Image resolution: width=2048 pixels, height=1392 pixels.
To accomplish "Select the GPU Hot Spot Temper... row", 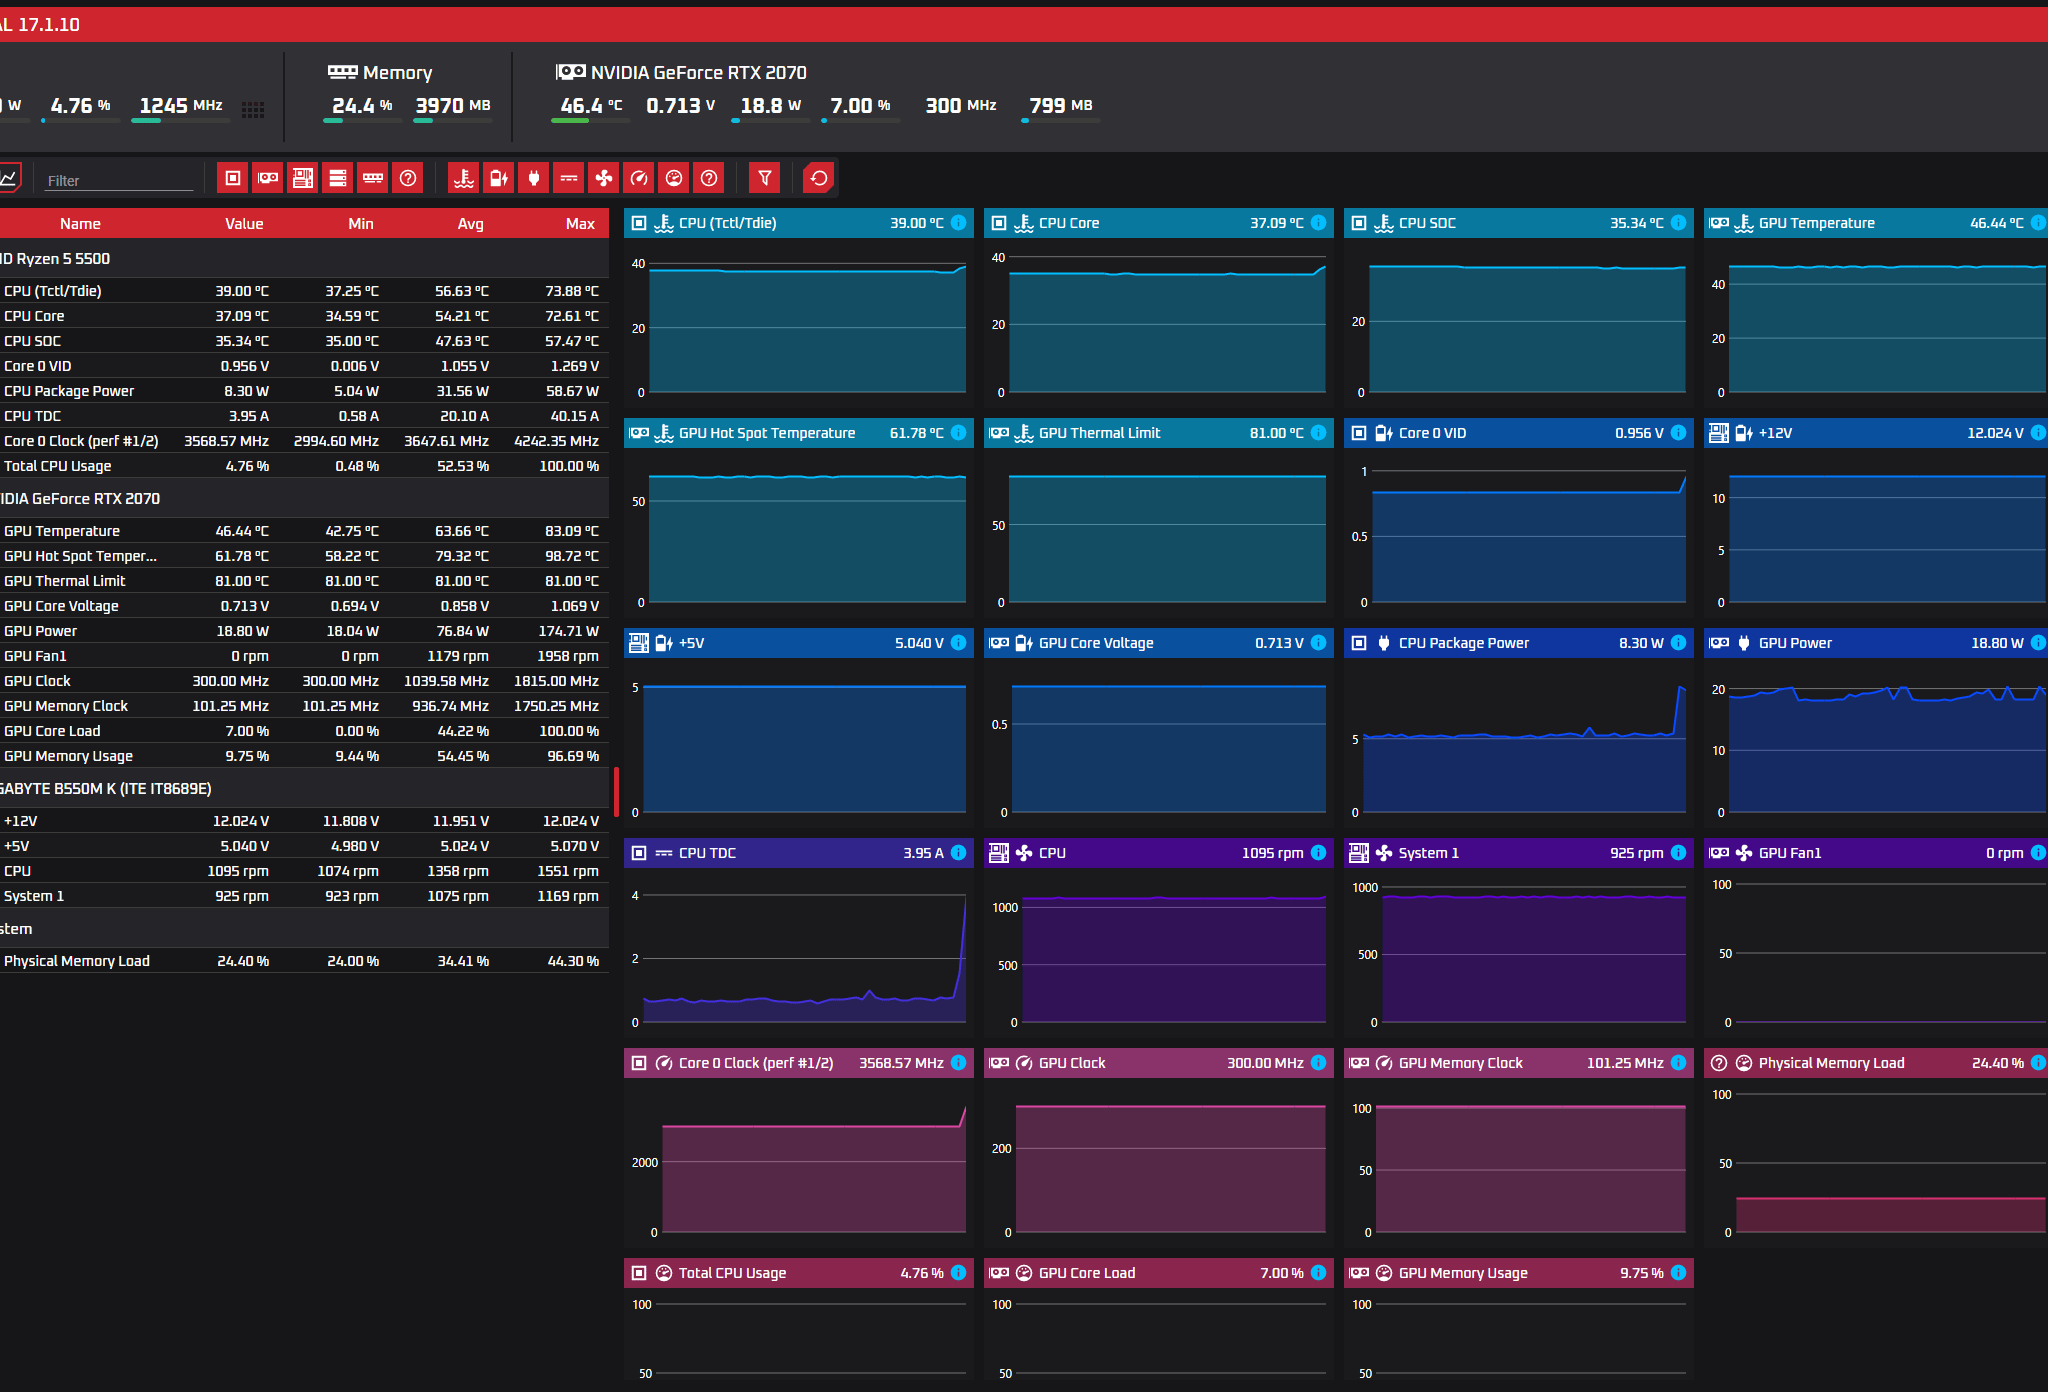I will click(304, 556).
